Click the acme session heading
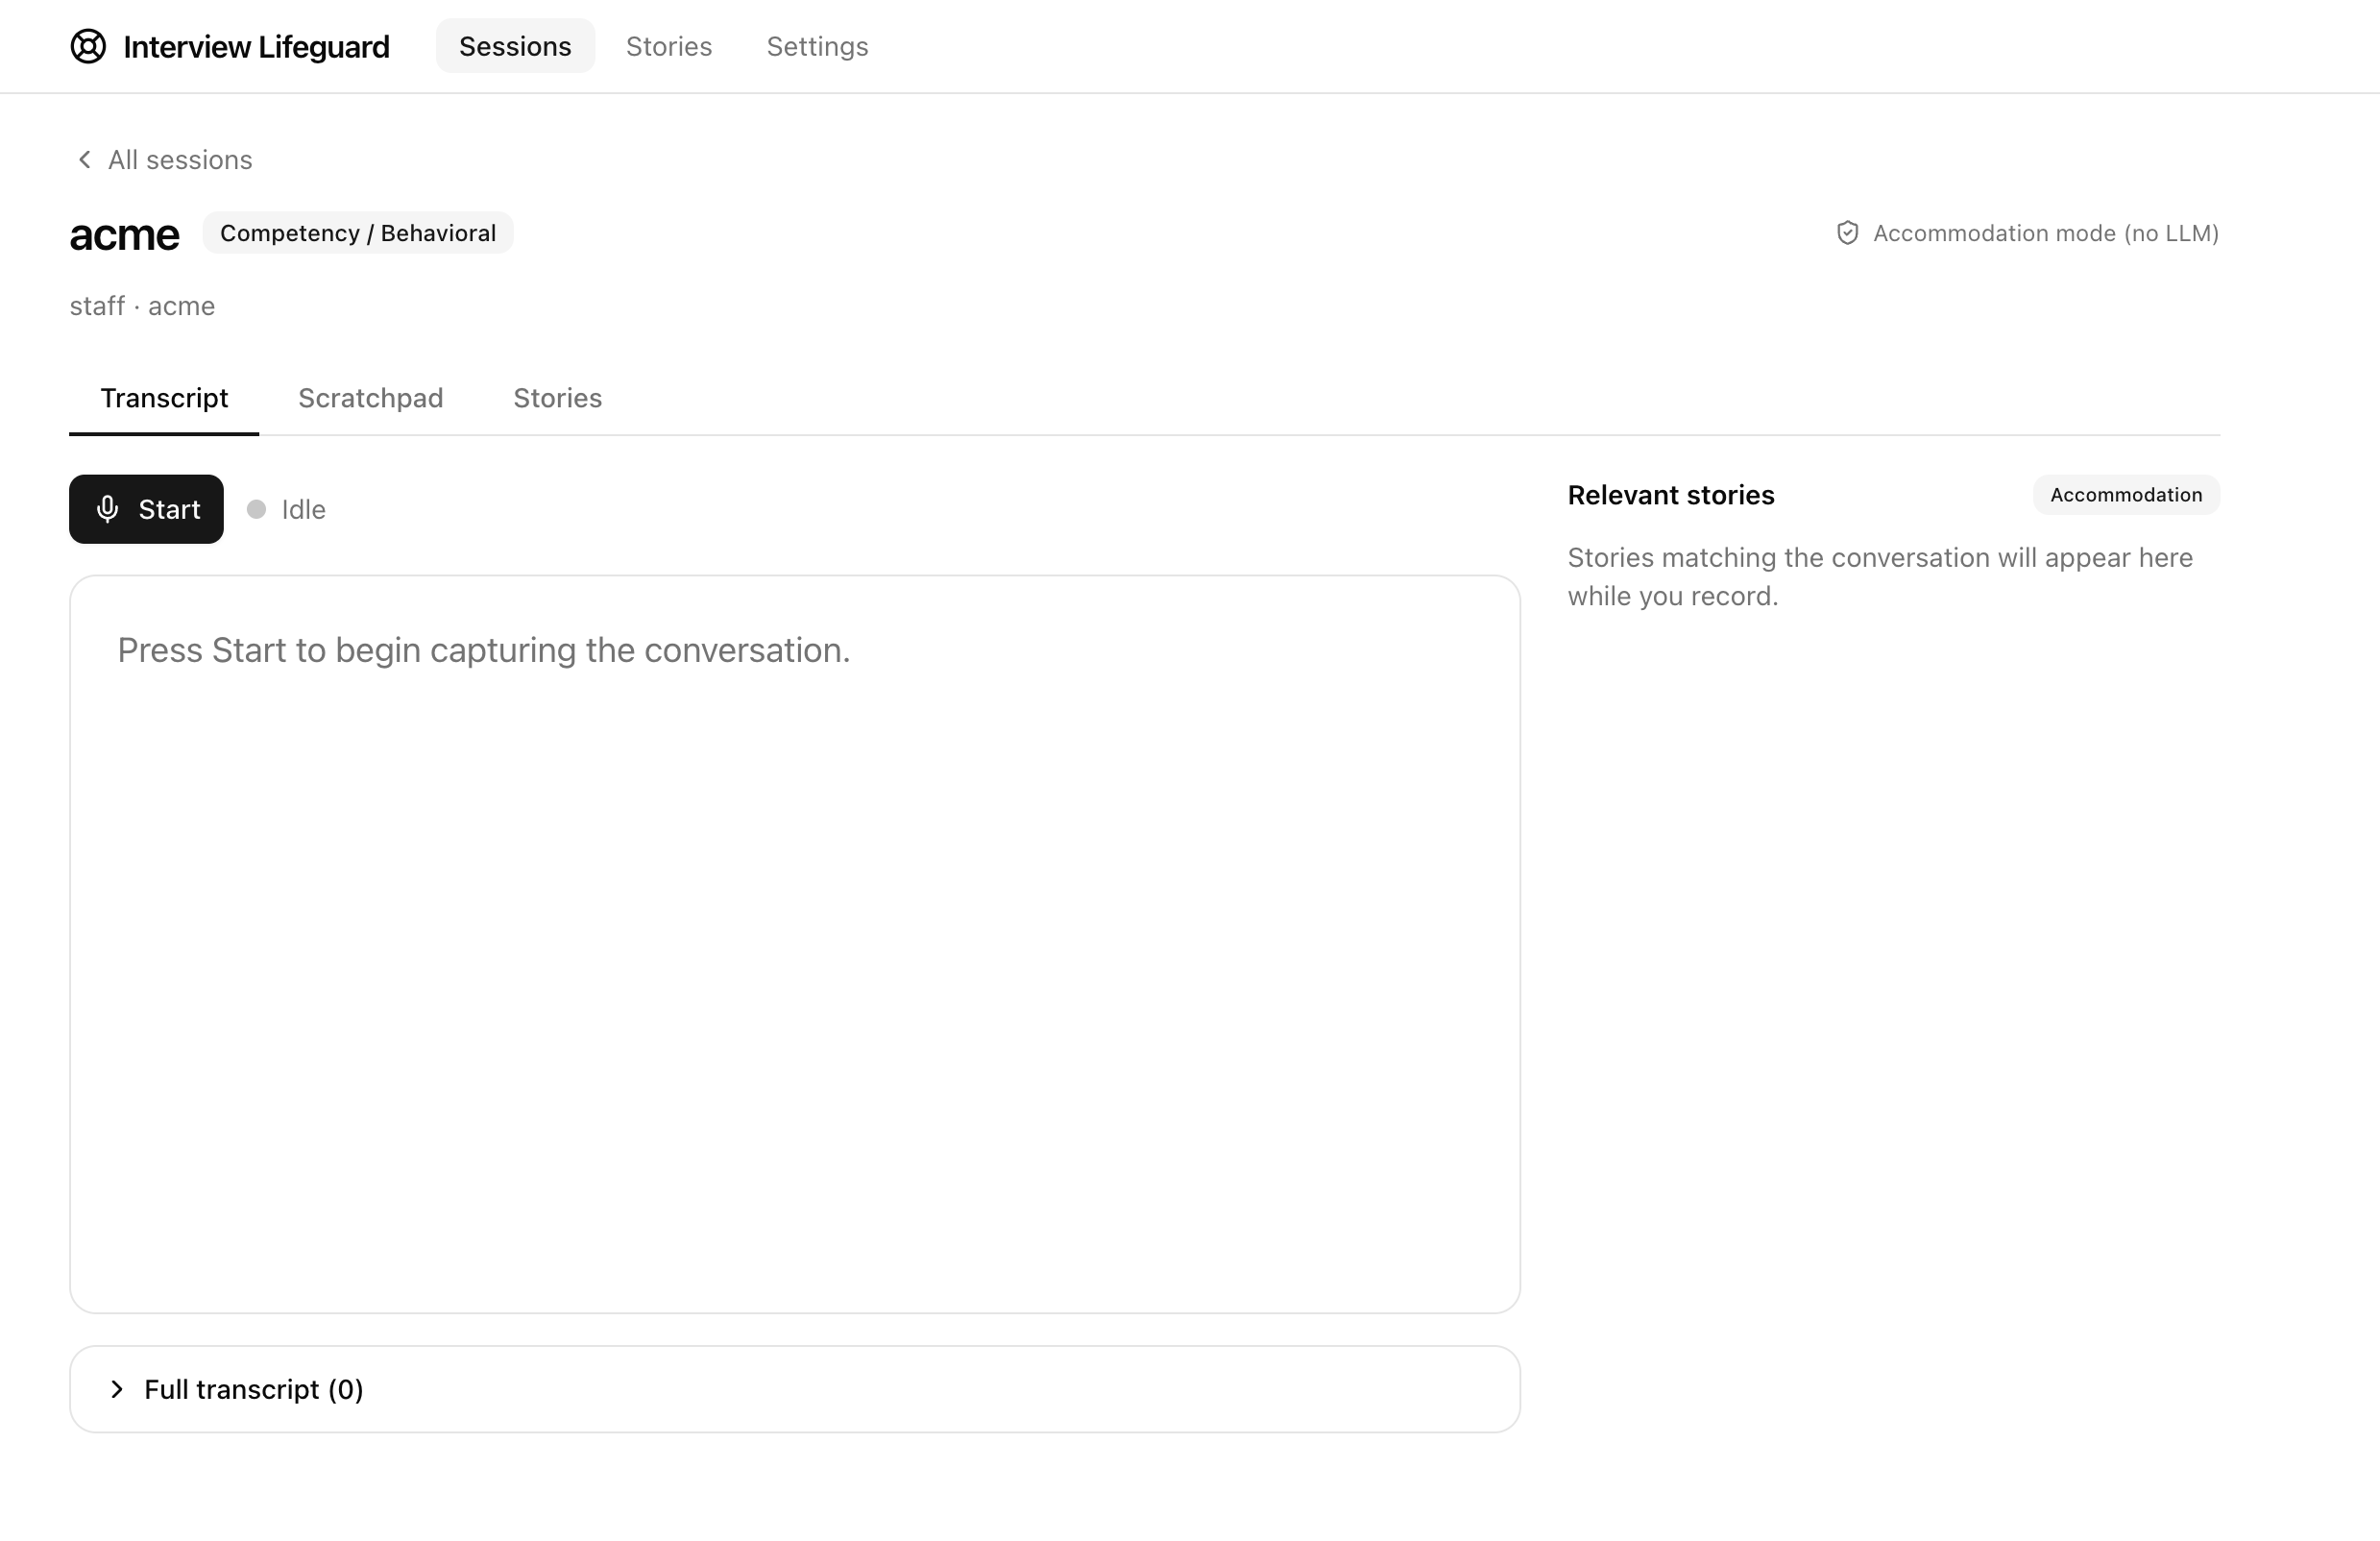The width and height of the screenshot is (2380, 1541). pos(124,235)
